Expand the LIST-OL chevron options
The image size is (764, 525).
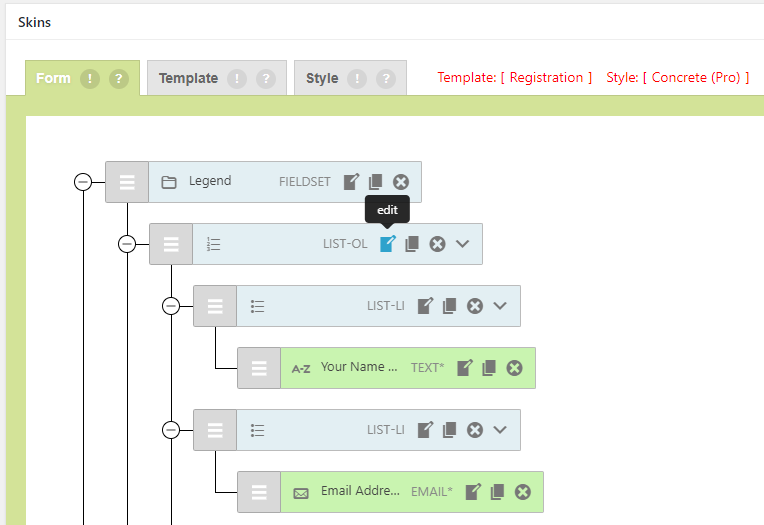pyautogui.click(x=462, y=244)
